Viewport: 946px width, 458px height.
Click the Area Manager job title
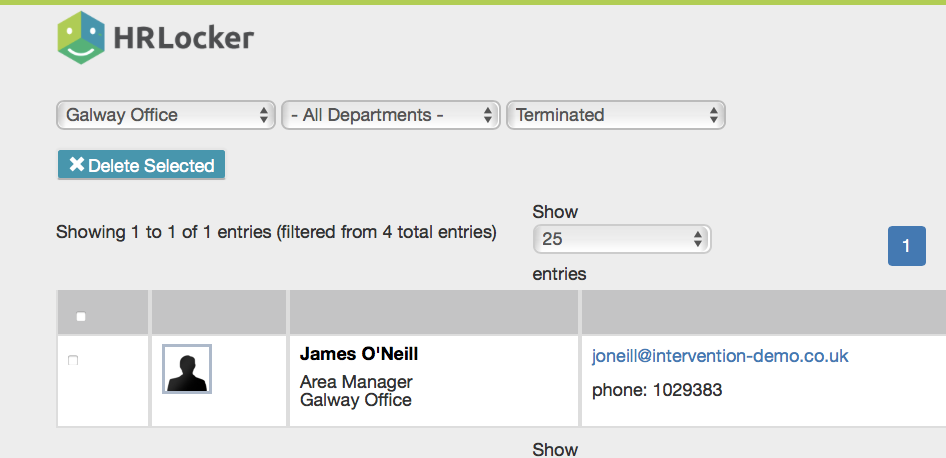click(356, 382)
